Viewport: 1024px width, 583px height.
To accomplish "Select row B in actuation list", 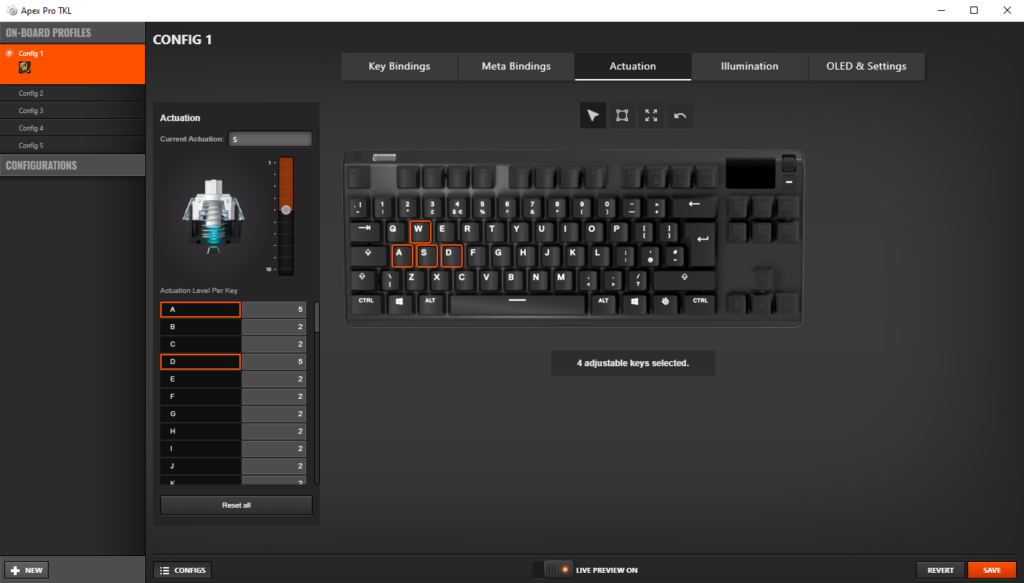I will [x=232, y=327].
